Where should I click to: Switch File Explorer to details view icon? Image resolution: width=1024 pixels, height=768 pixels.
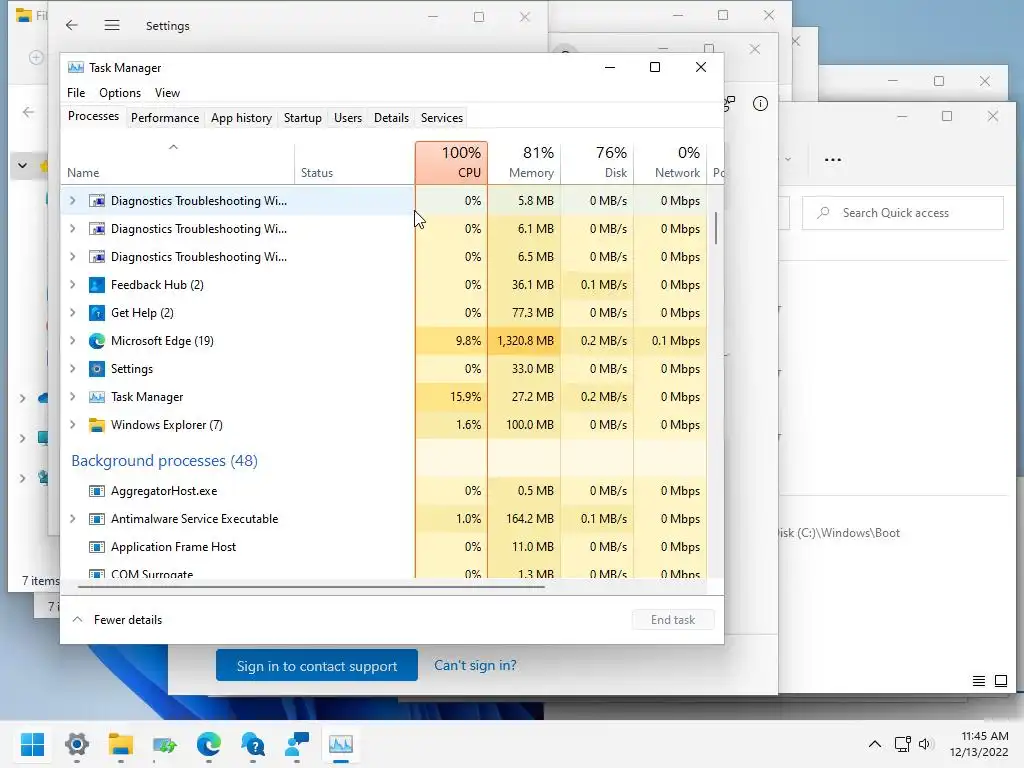coord(979,681)
